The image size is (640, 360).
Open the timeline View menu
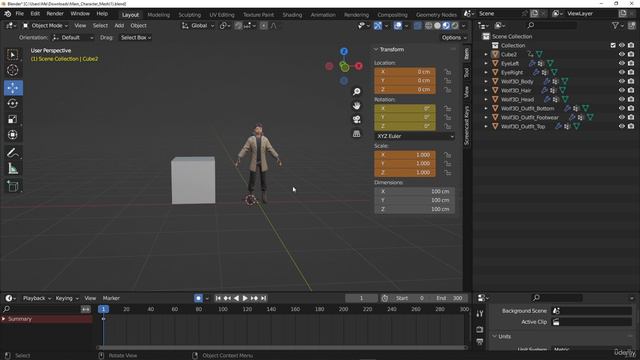click(90, 298)
